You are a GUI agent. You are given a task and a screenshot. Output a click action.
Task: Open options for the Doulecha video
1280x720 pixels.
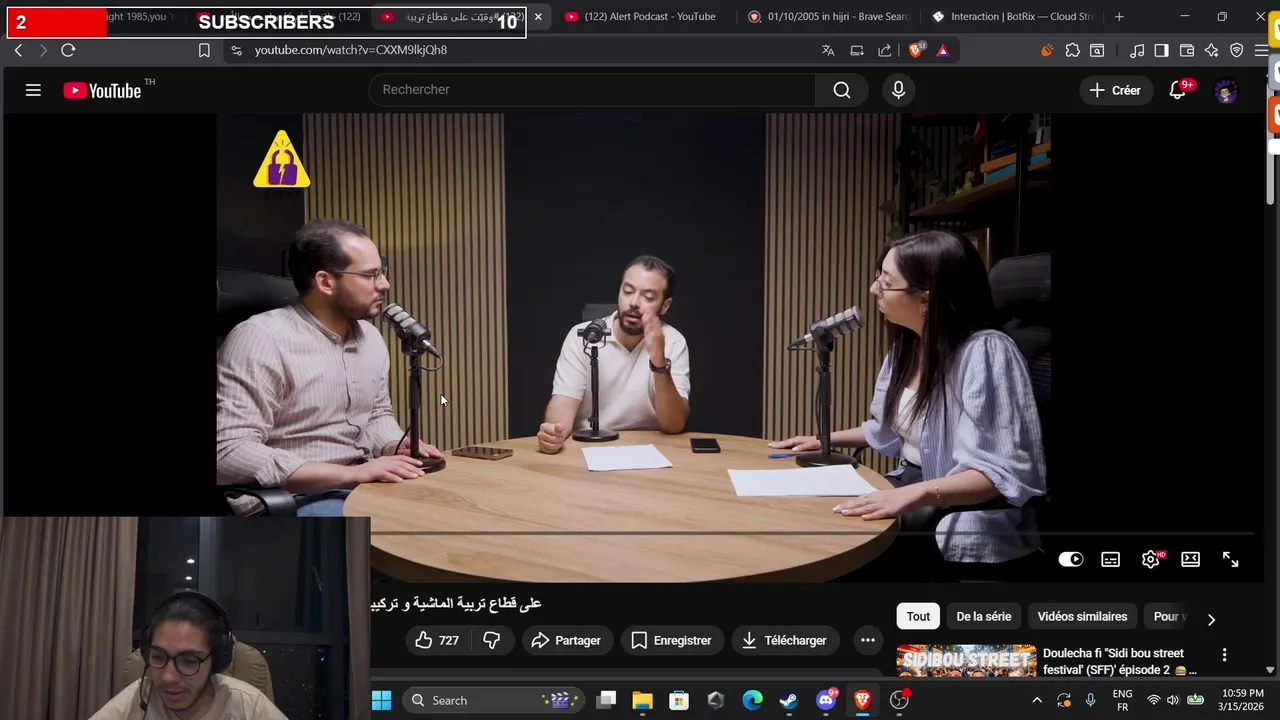pos(1224,655)
